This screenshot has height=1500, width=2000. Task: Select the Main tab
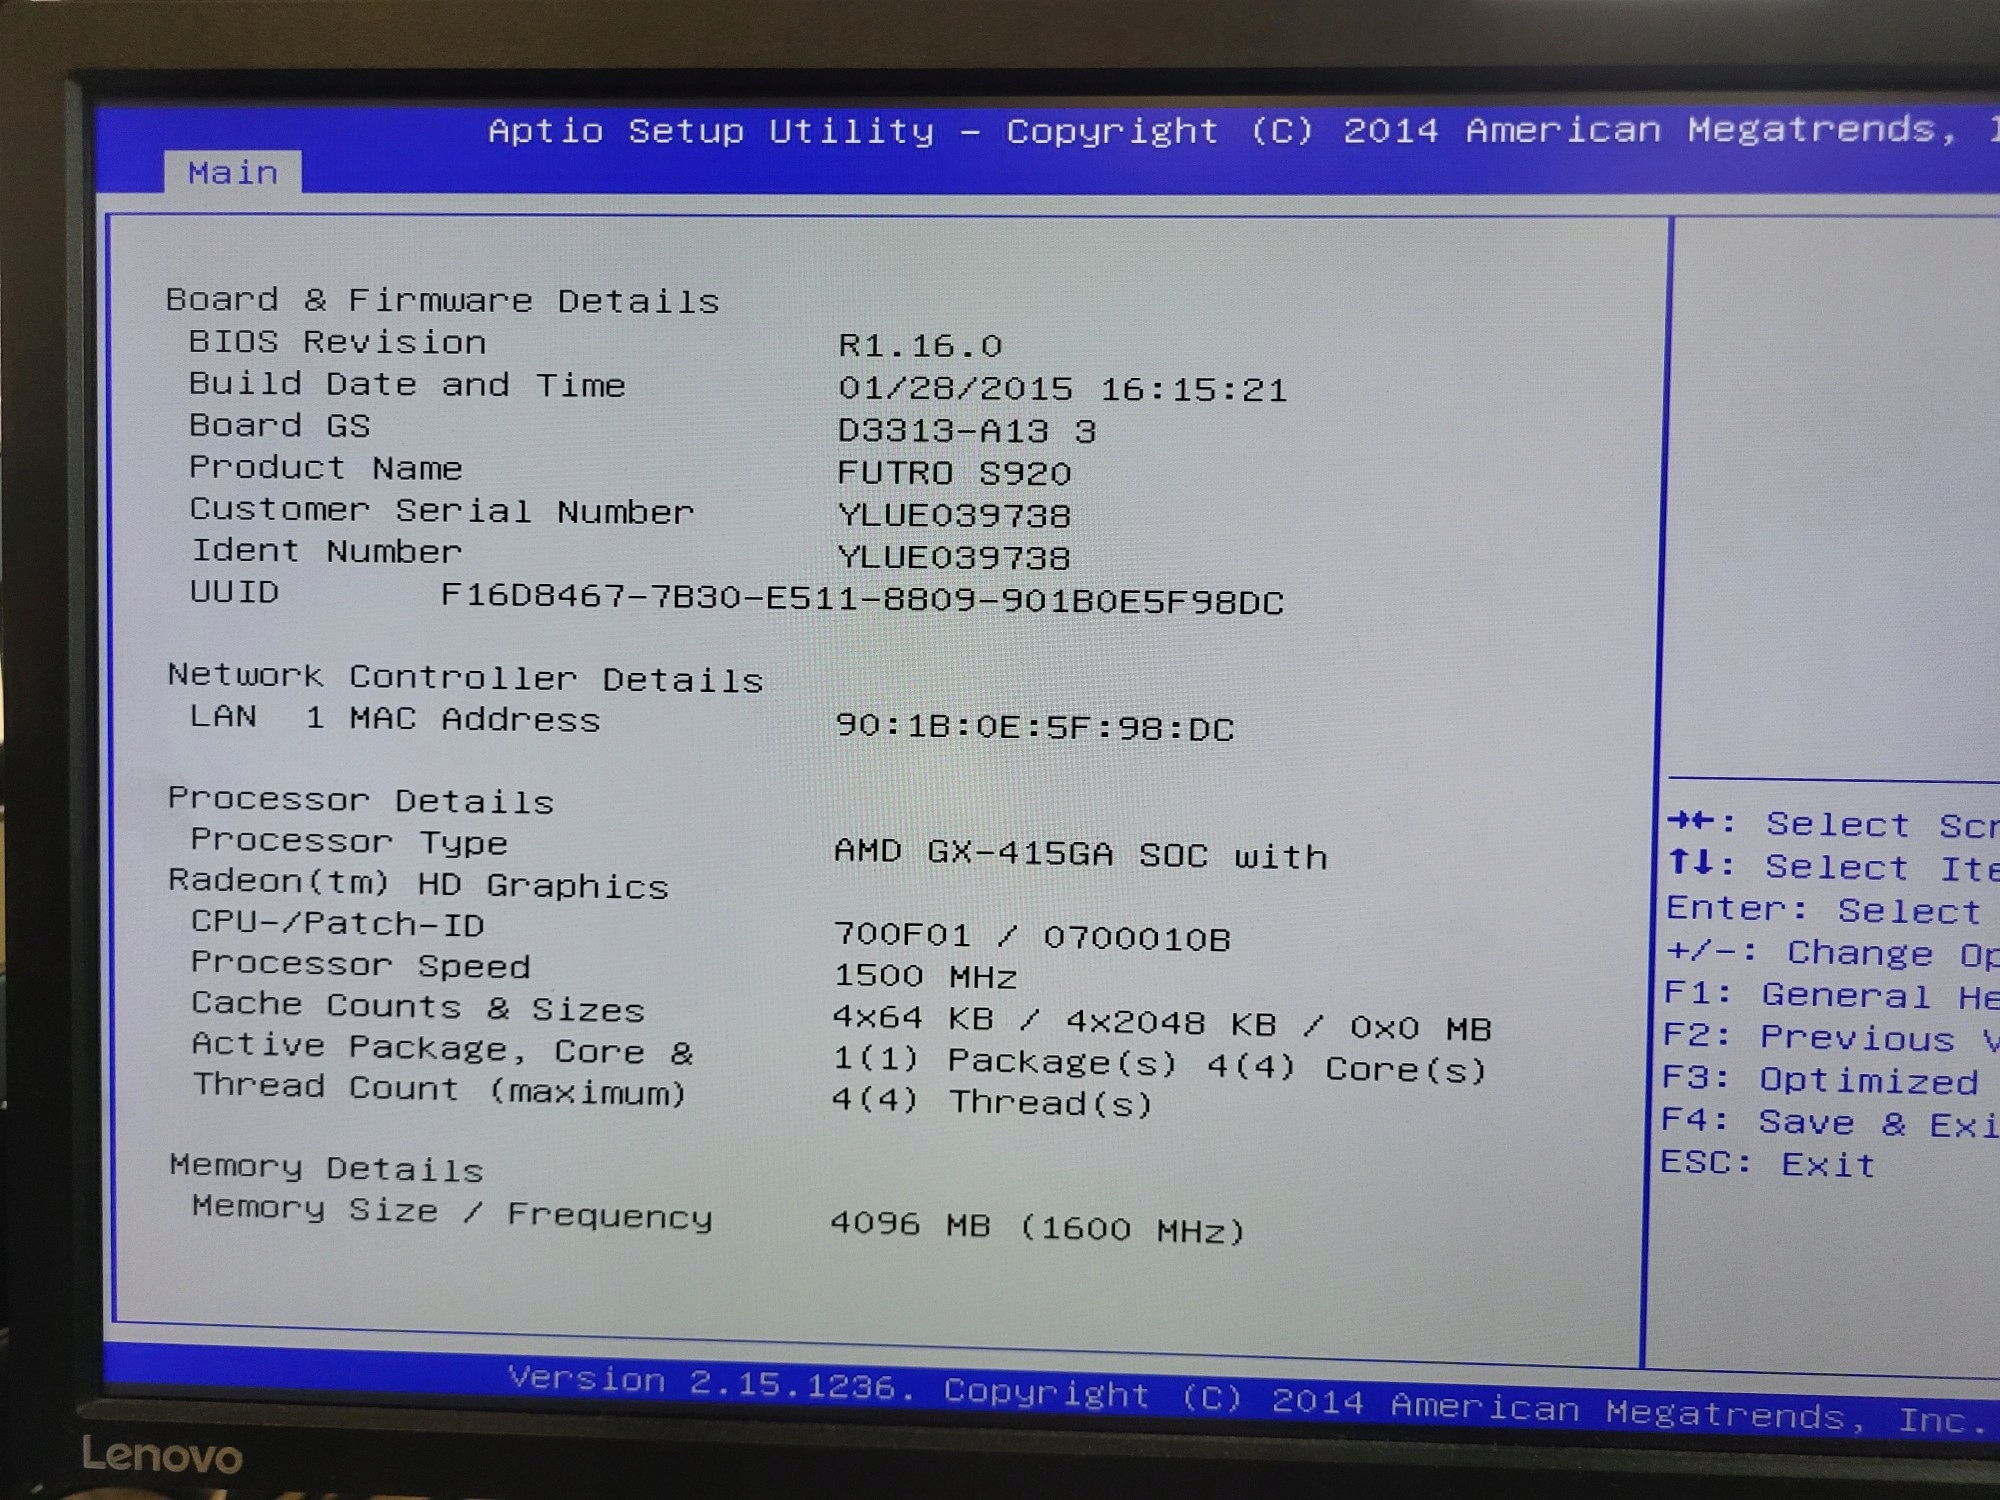click(x=232, y=173)
